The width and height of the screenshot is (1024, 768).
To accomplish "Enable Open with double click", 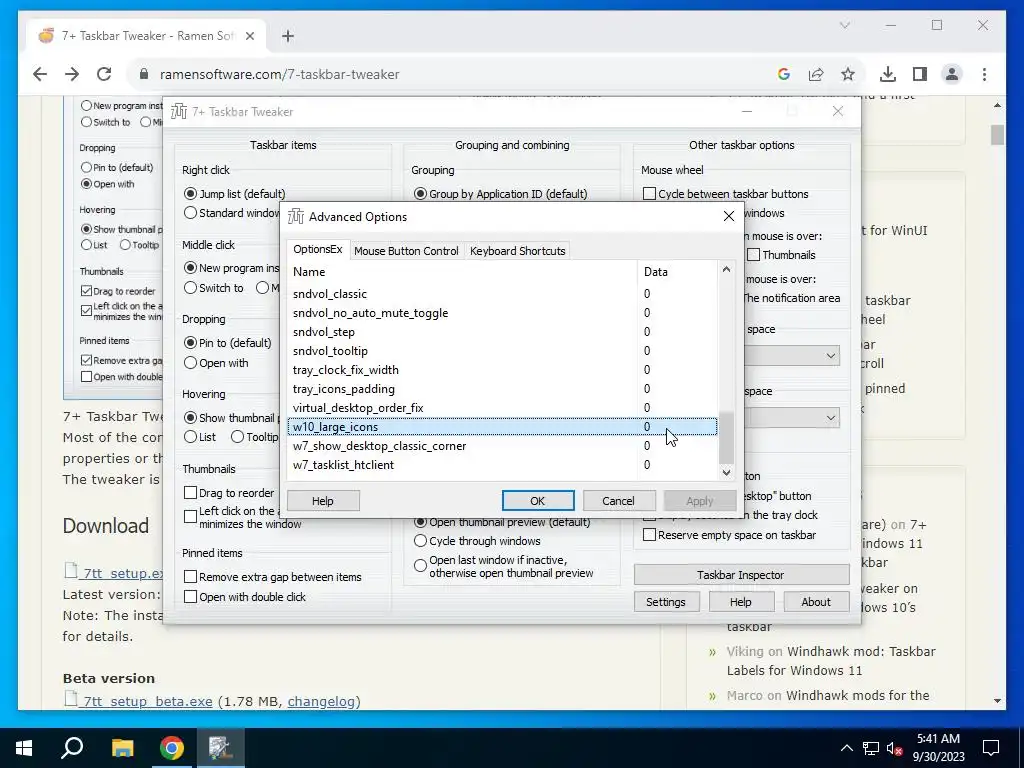I will coord(191,596).
